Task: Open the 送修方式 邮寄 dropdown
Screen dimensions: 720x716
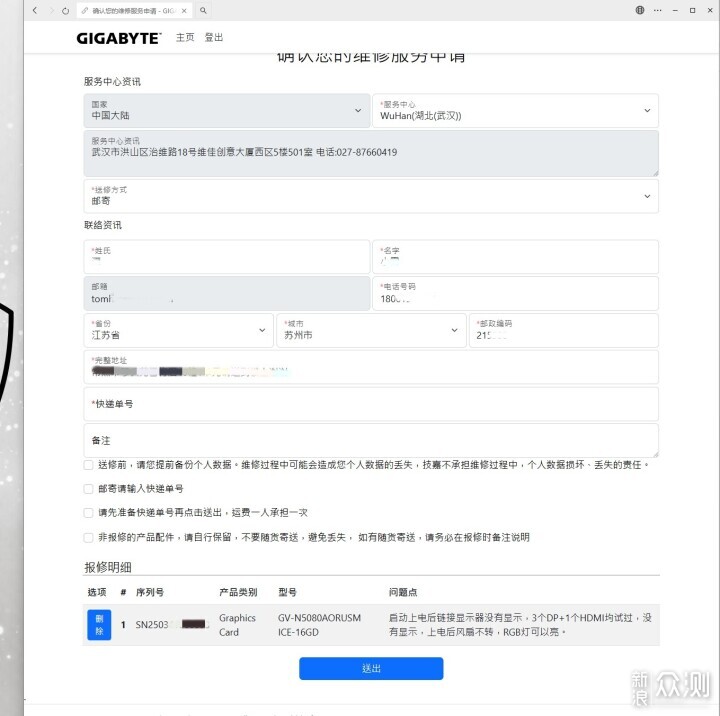Action: click(371, 196)
